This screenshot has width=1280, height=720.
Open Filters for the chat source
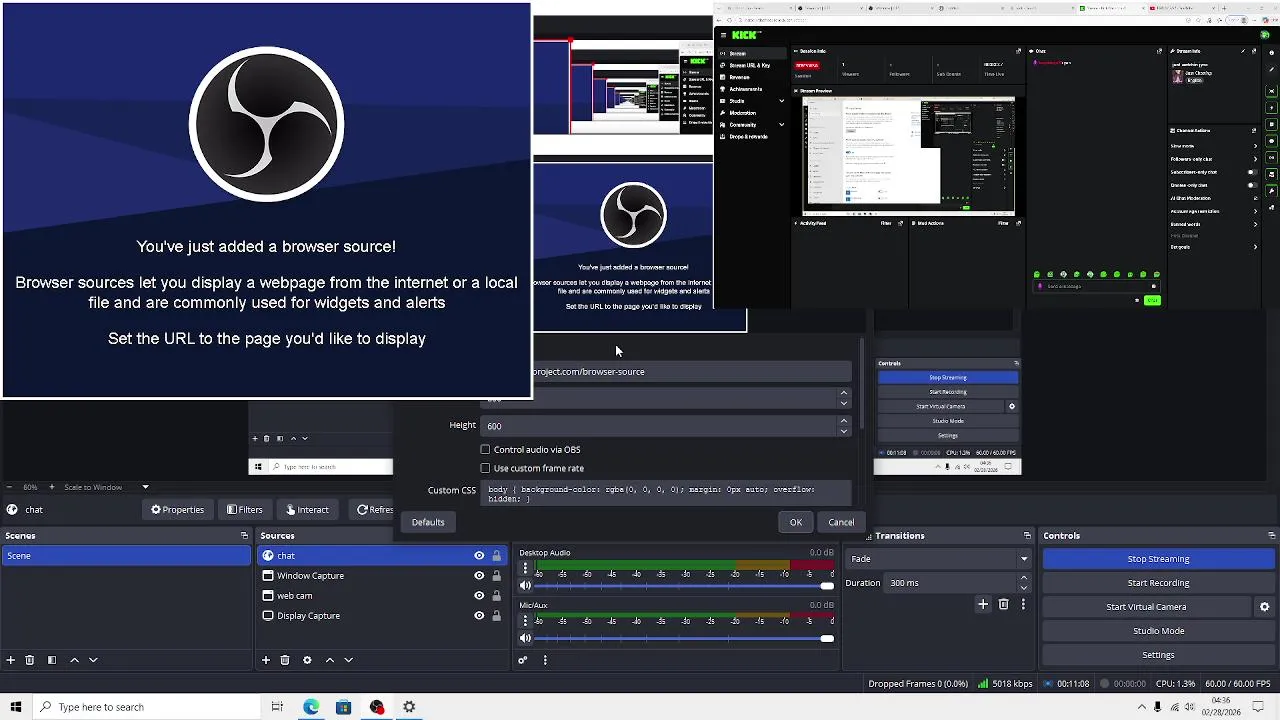coord(245,510)
